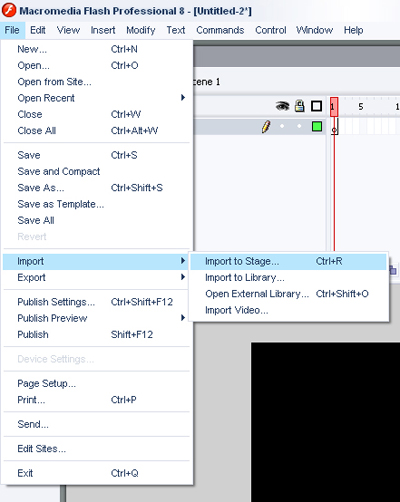Expand the Export submenu
The image size is (400, 502).
click(x=97, y=277)
